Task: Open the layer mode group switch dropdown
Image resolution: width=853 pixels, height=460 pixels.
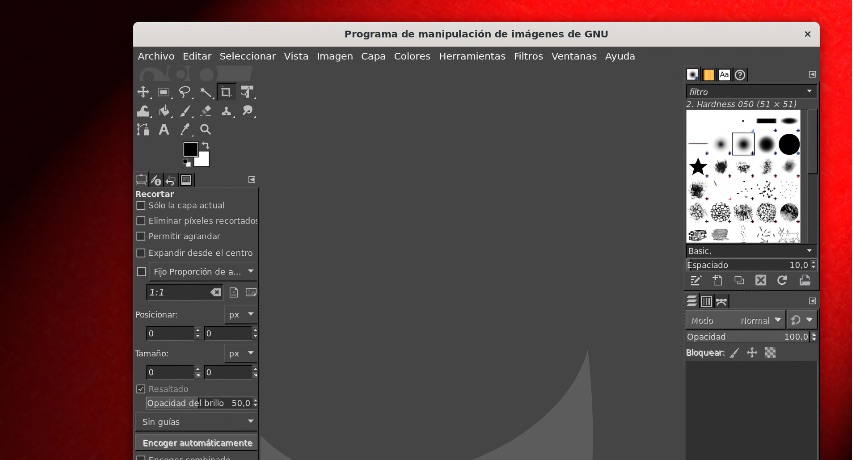Action: click(801, 320)
